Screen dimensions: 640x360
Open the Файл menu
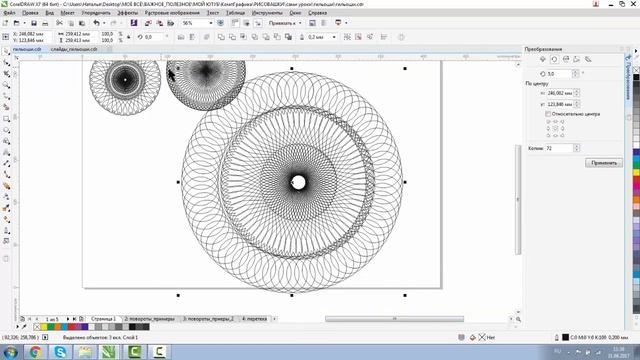point(9,13)
